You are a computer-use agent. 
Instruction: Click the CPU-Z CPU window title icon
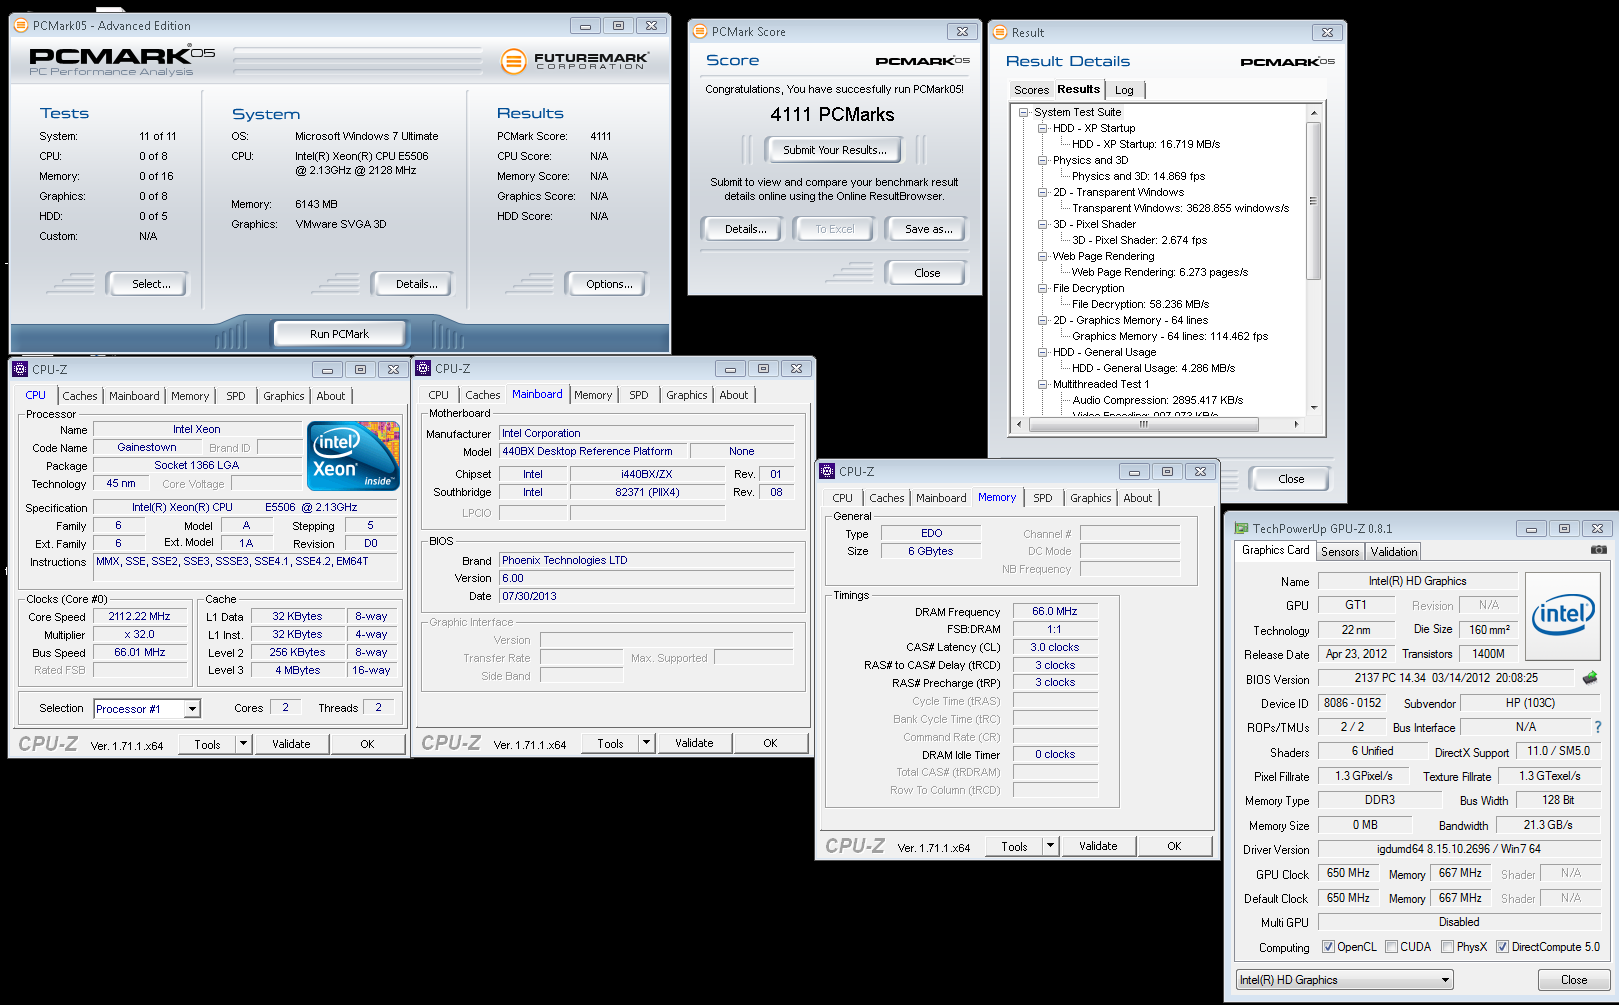click(x=20, y=369)
